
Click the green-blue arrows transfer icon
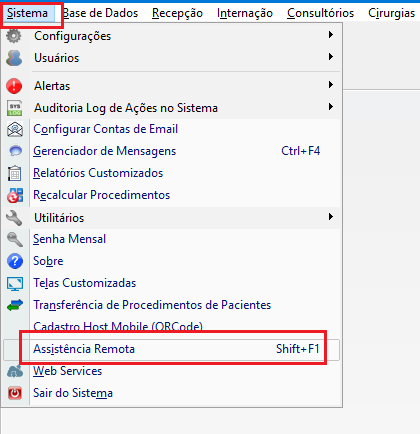15,305
